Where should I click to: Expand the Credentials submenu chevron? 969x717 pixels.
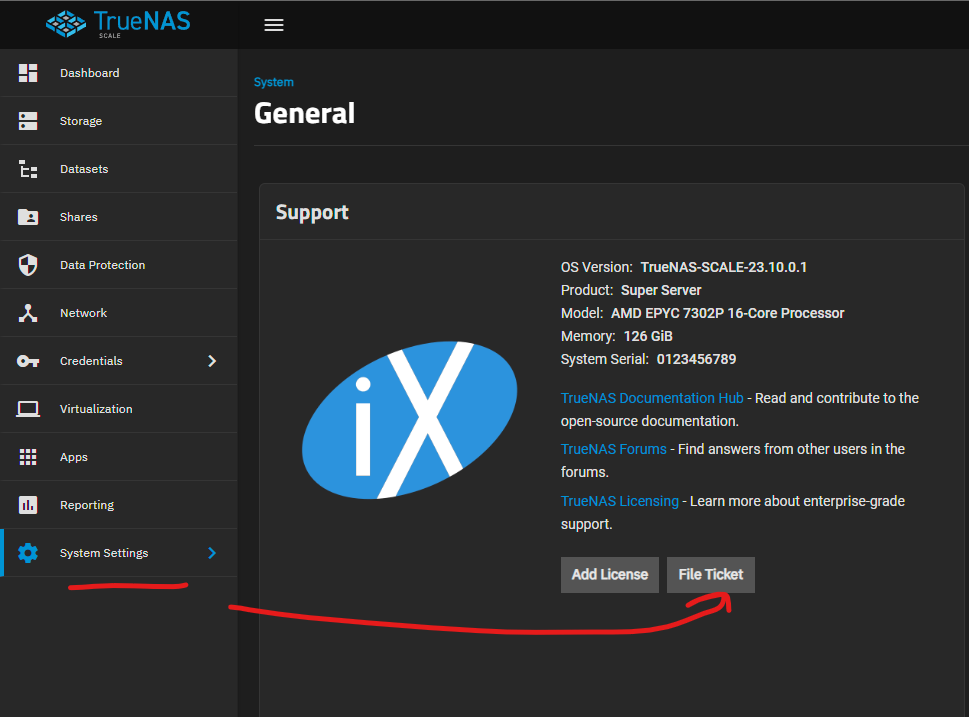[212, 361]
